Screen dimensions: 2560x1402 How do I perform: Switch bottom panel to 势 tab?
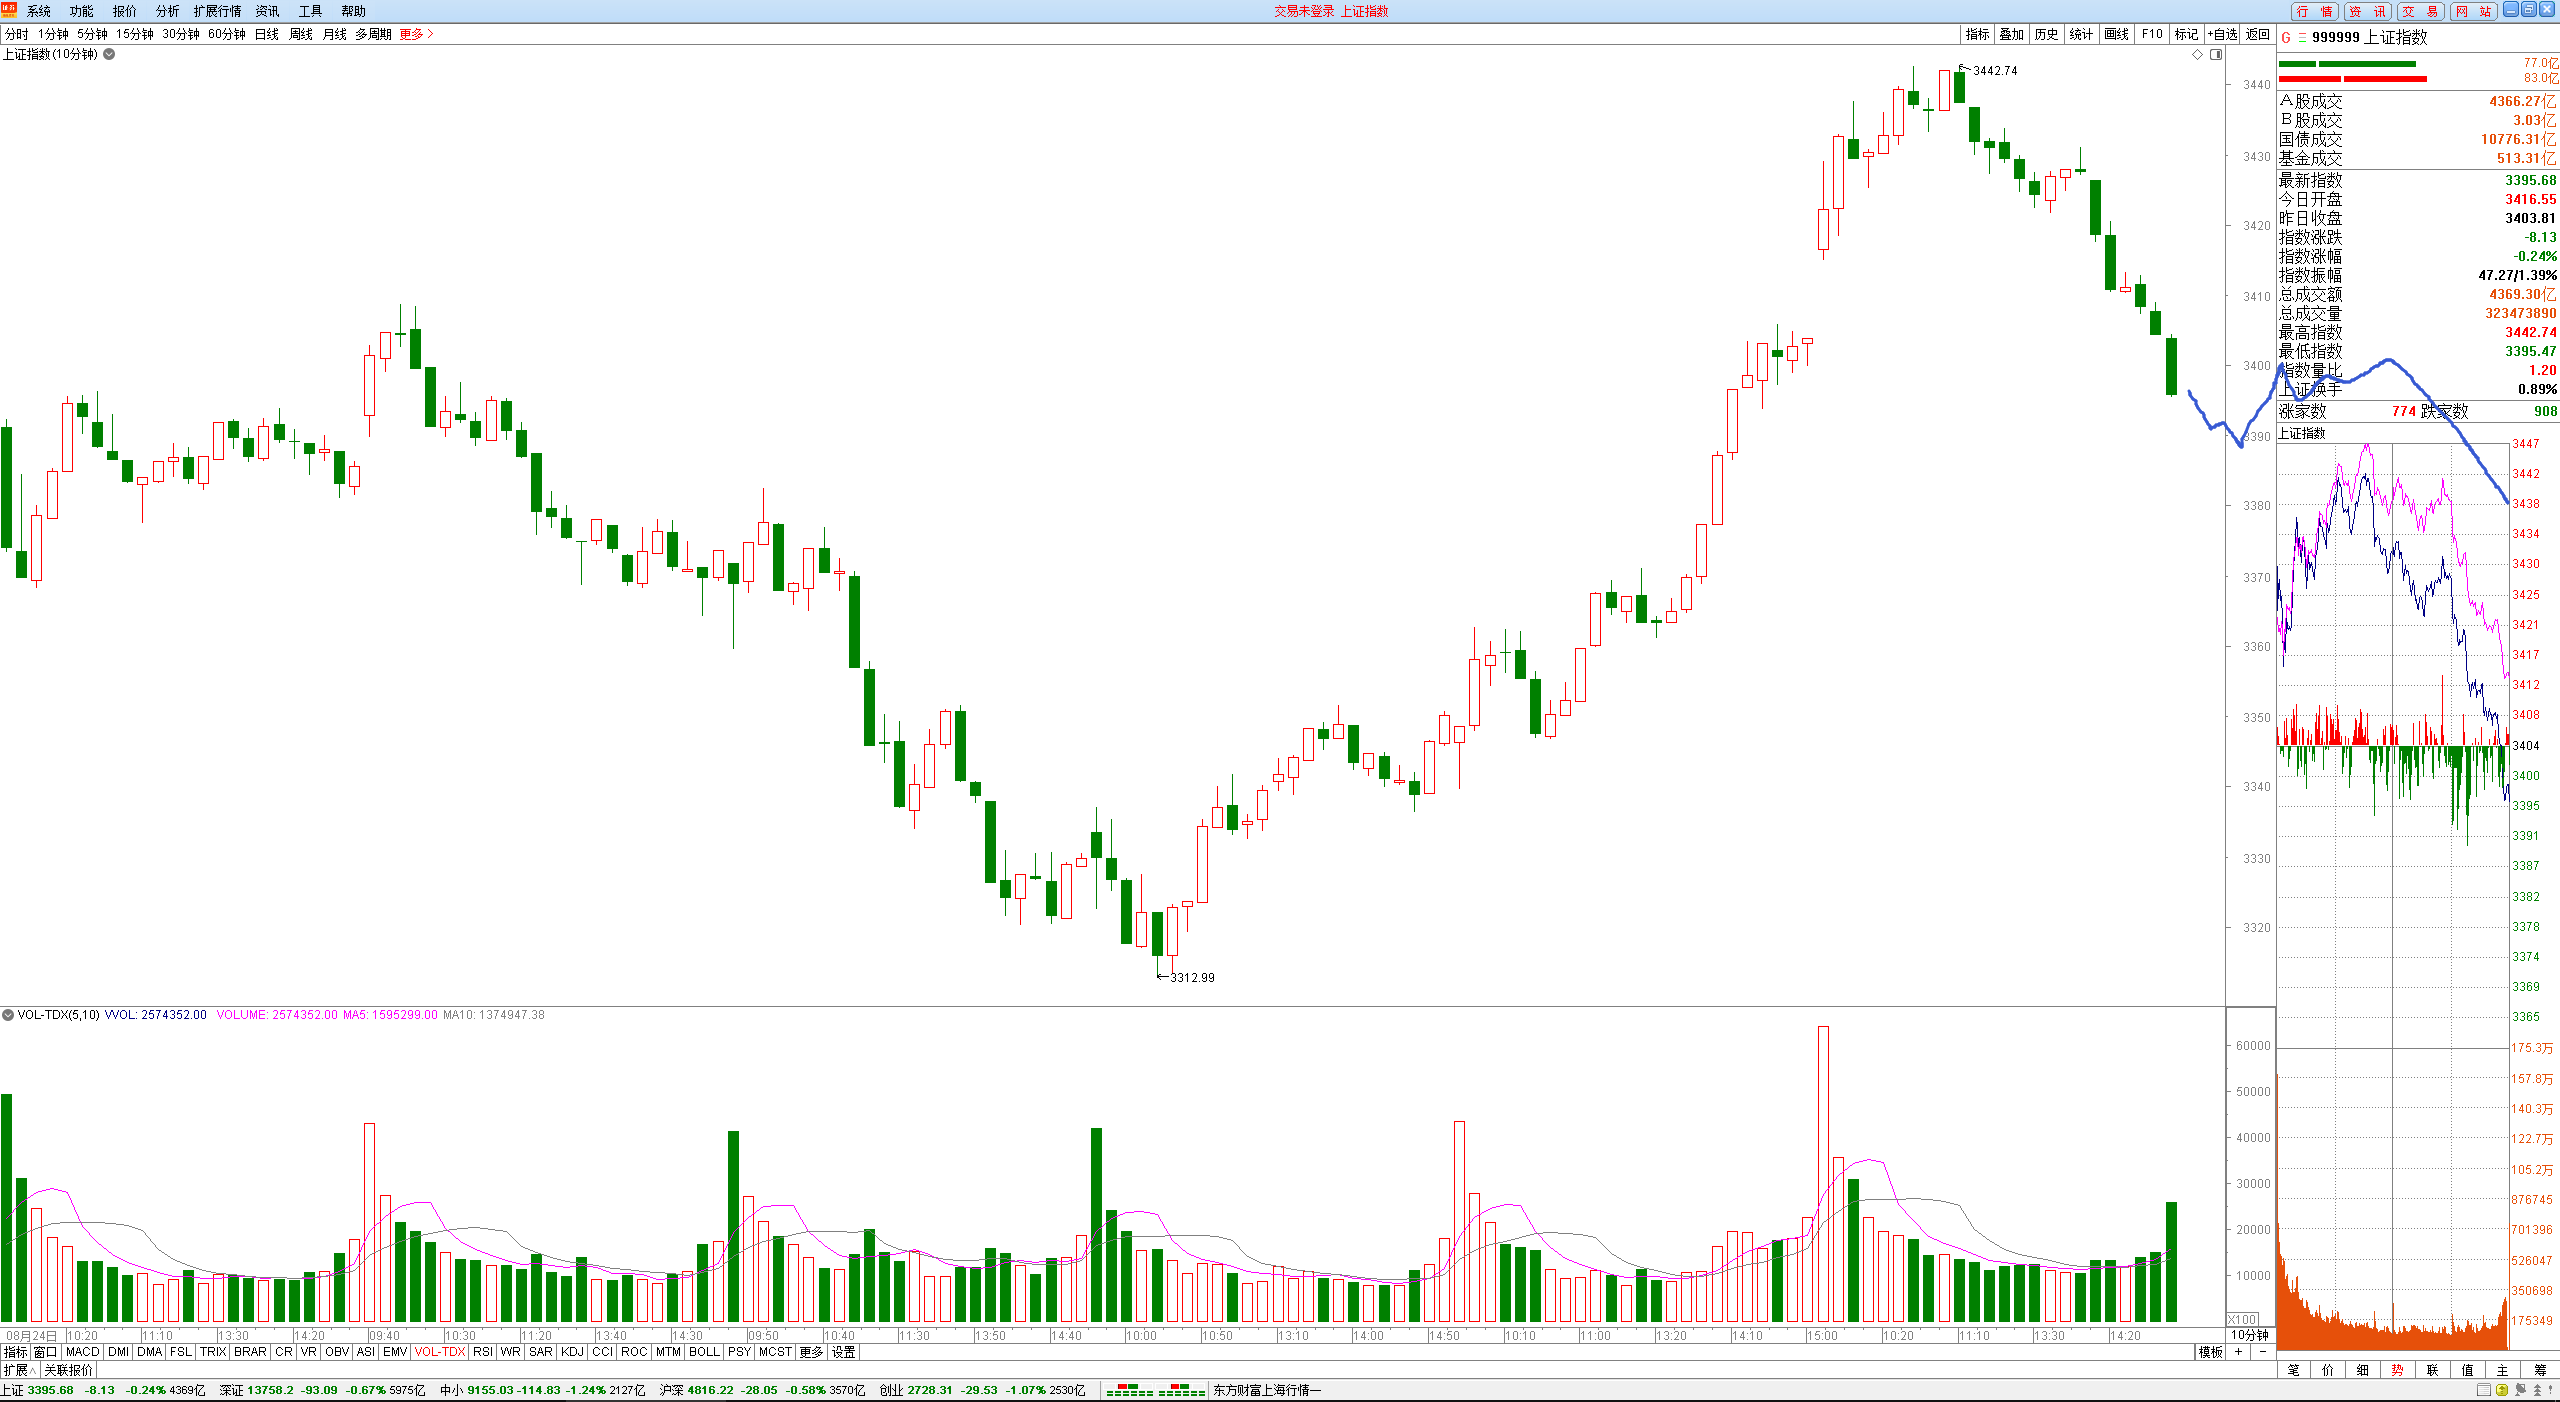[x=2397, y=1370]
